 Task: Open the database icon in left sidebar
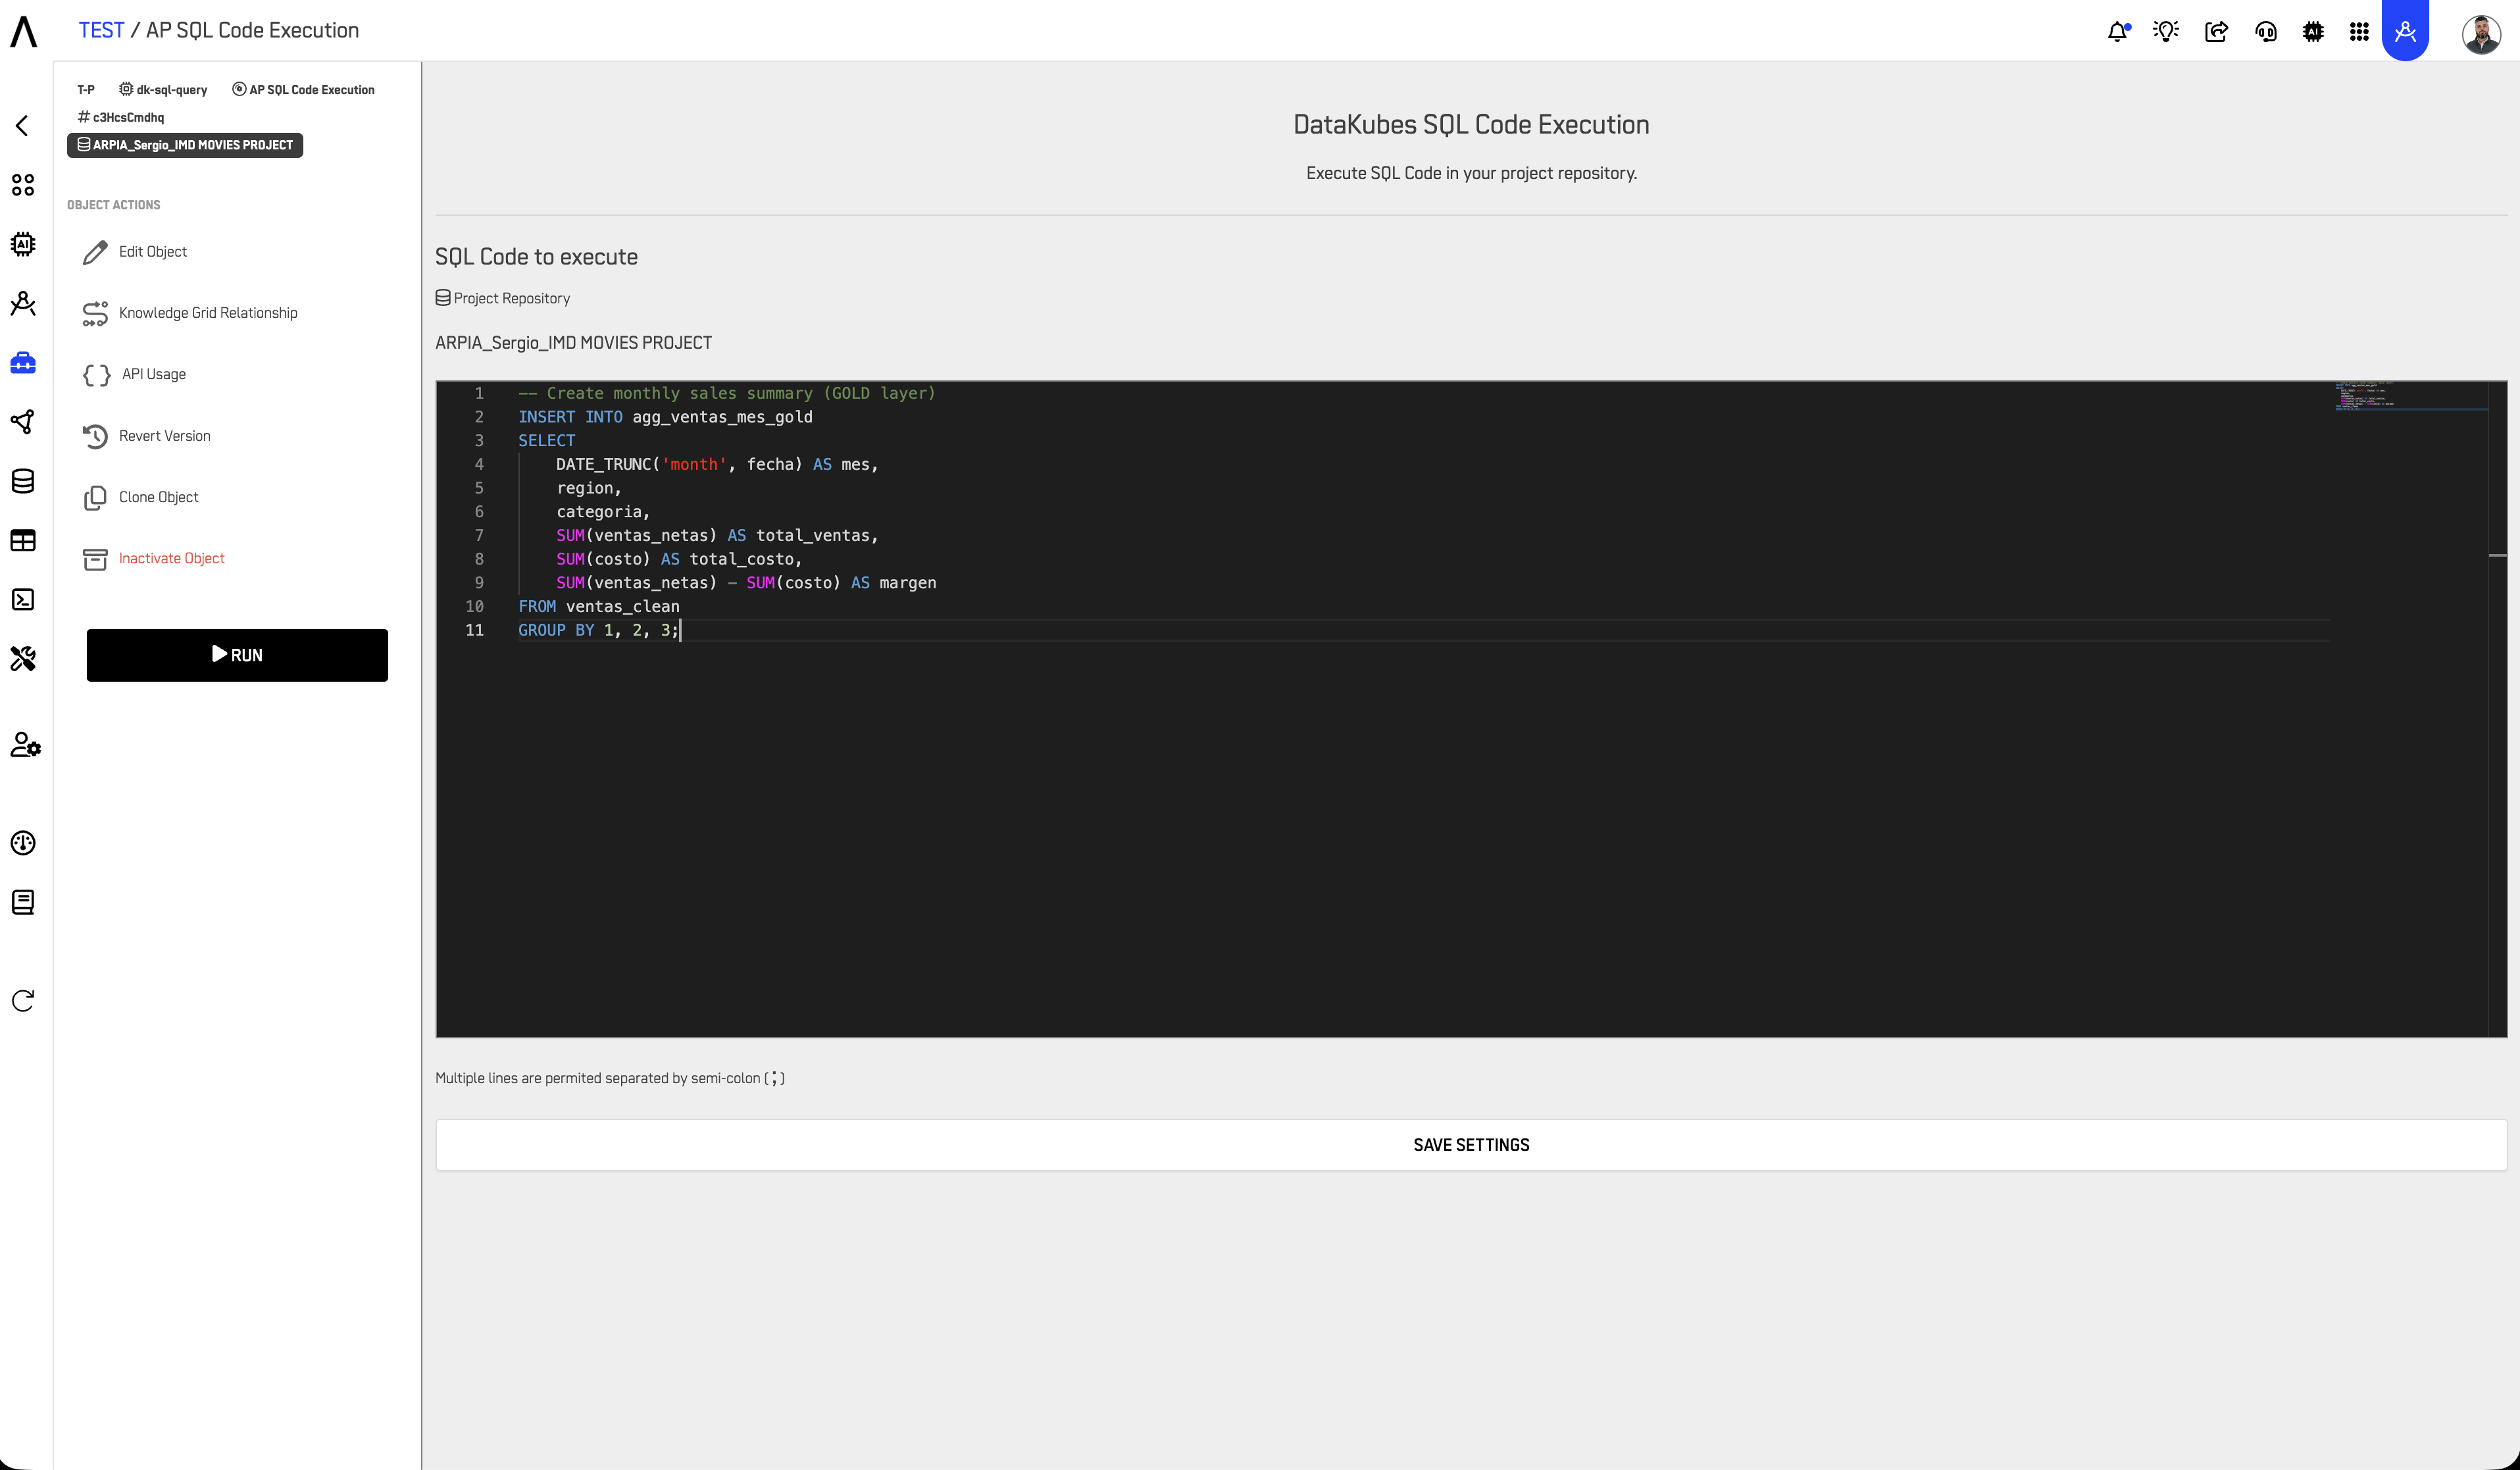23,481
